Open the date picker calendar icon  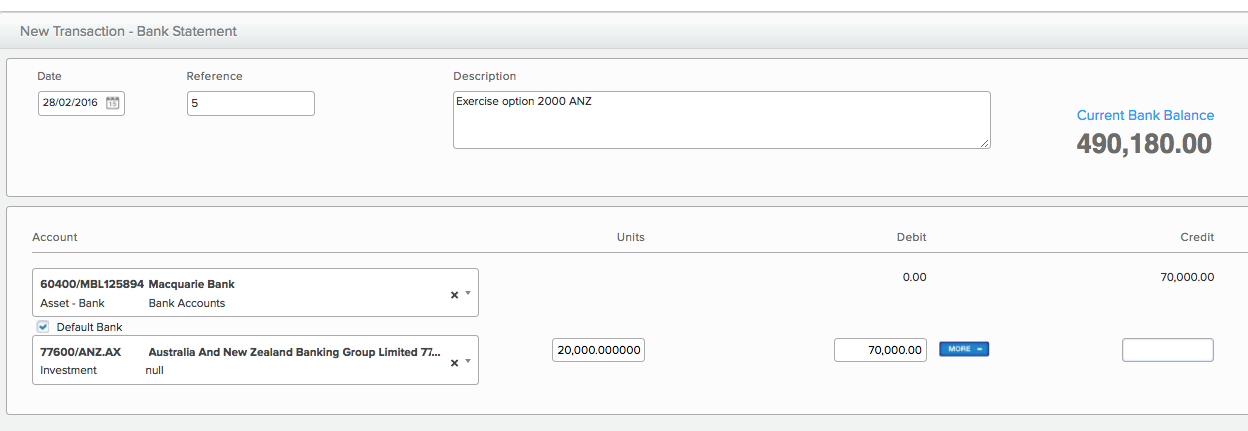click(113, 103)
